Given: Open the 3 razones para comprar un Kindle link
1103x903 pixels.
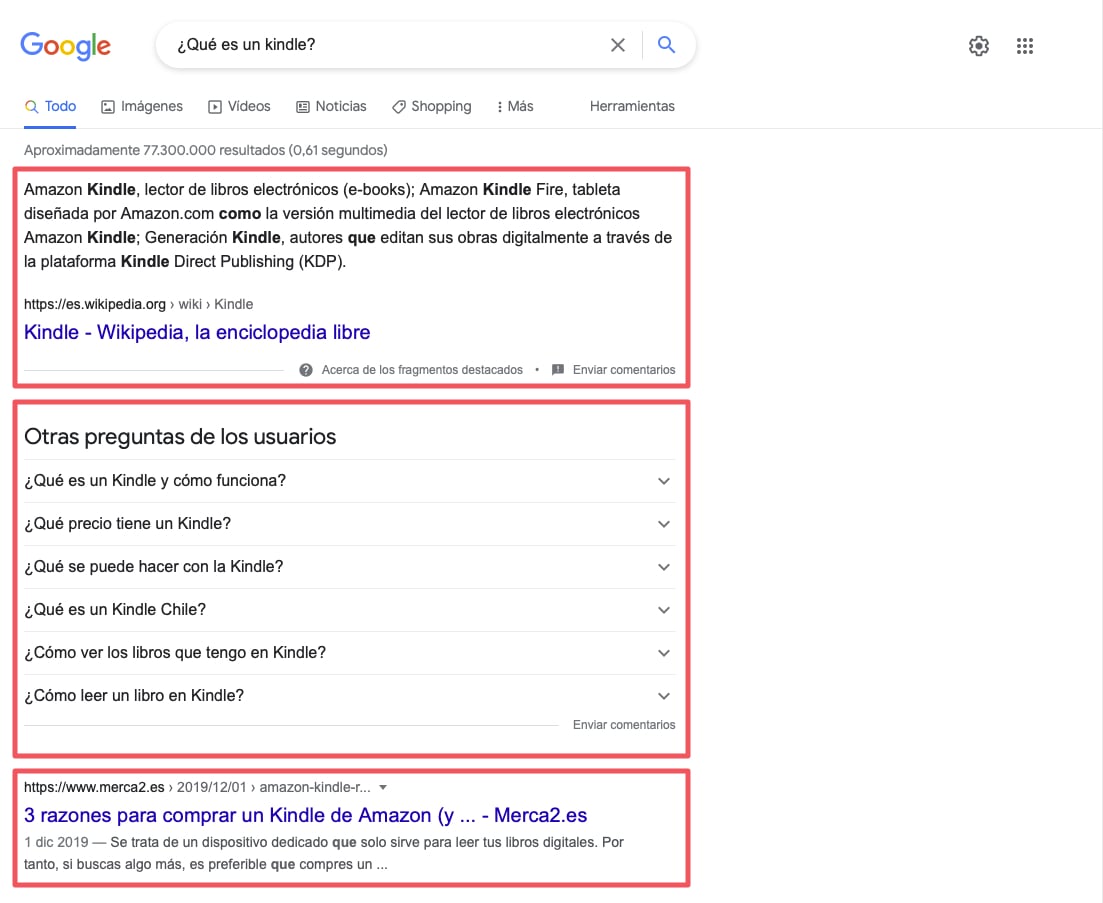Looking at the screenshot, I should coord(305,815).
